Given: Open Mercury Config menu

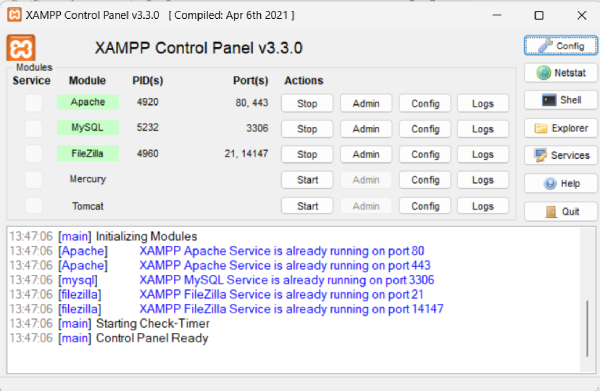Looking at the screenshot, I should [425, 180].
